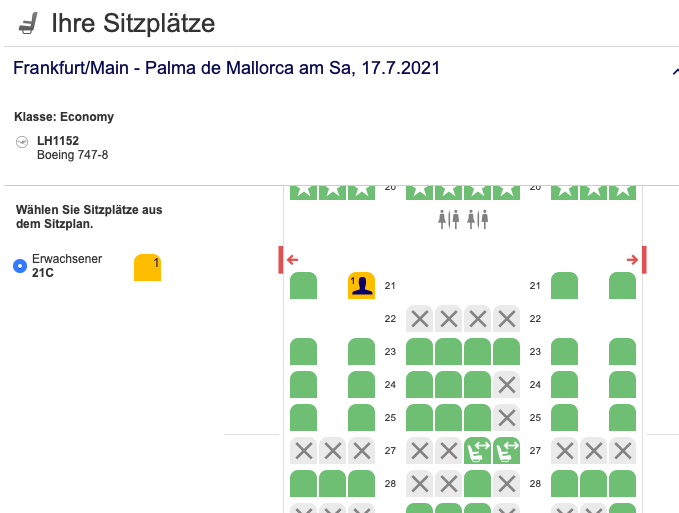Click unavailable crossed-out seat 22D
The height and width of the screenshot is (513, 679).
click(x=420, y=319)
